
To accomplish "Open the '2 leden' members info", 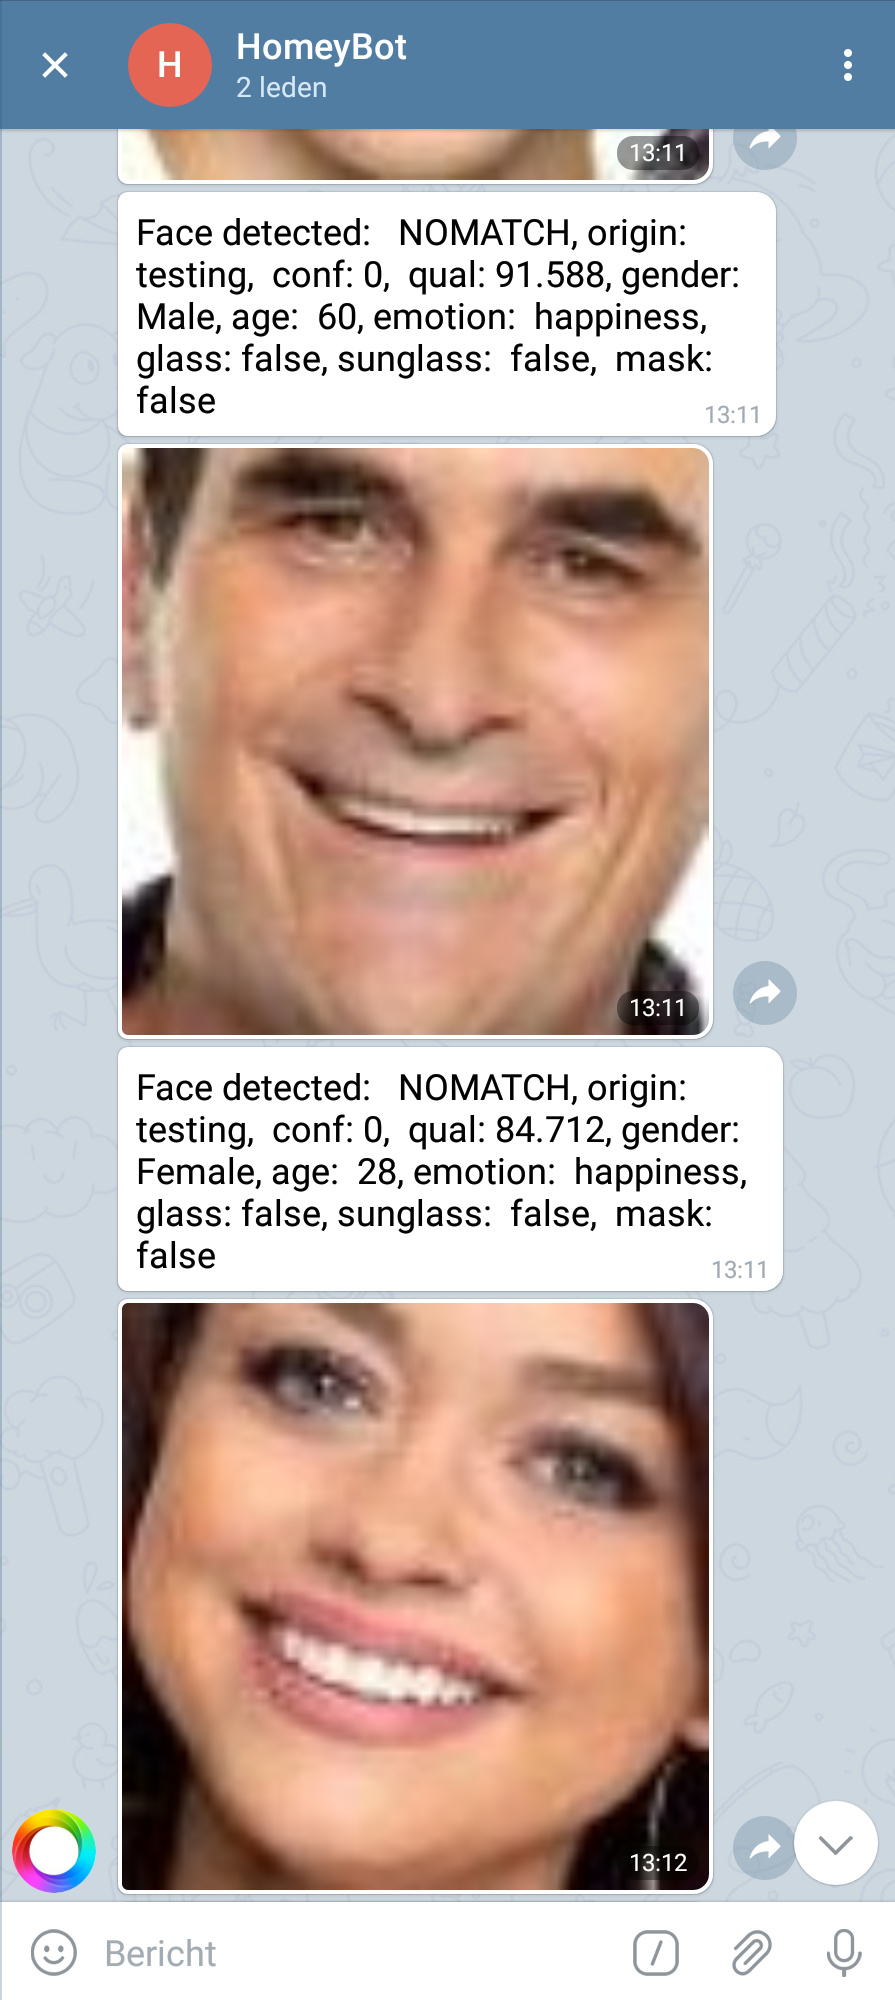I will [x=281, y=88].
